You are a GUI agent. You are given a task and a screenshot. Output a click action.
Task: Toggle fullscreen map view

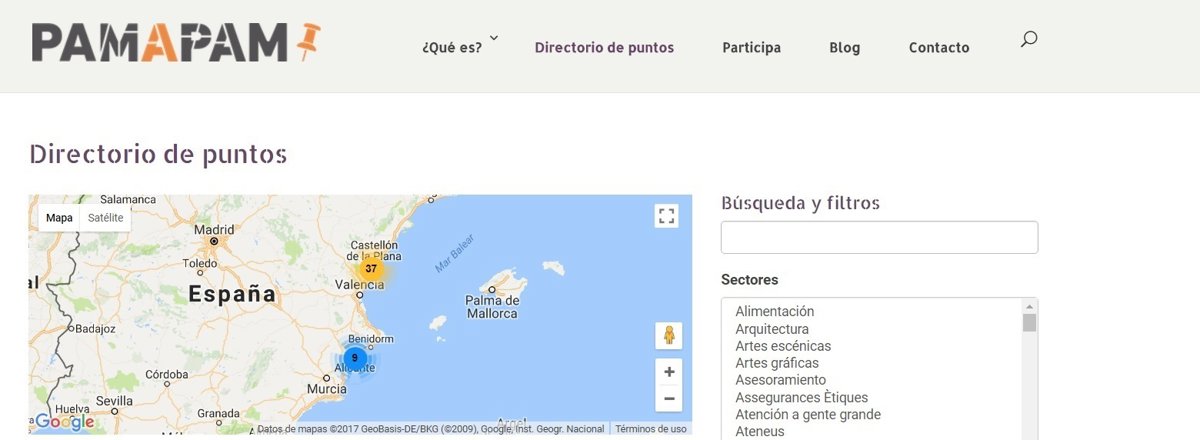pyautogui.click(x=667, y=216)
